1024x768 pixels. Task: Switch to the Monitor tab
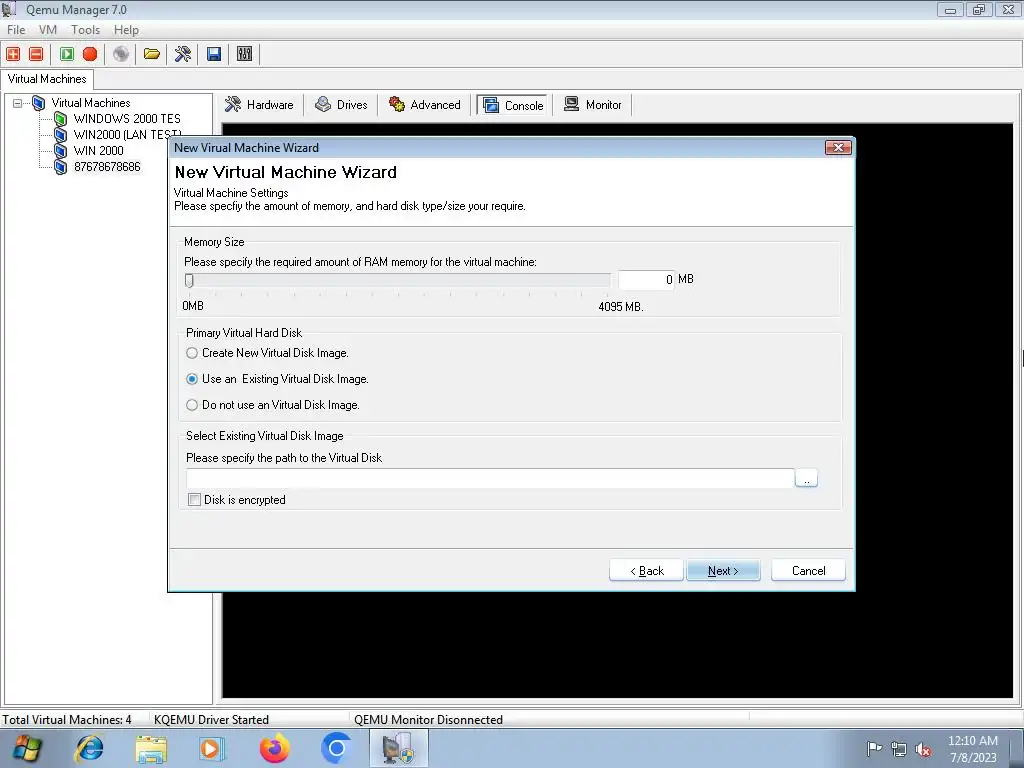click(593, 105)
